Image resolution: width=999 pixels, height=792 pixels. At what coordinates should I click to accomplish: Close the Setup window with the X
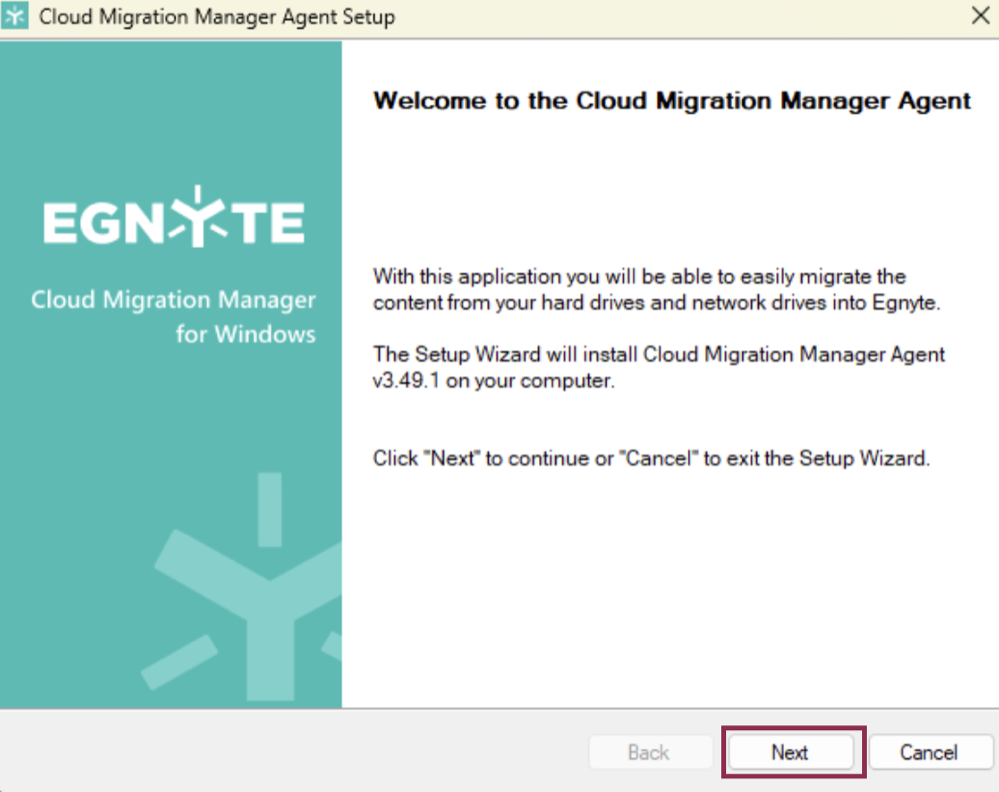tap(979, 17)
